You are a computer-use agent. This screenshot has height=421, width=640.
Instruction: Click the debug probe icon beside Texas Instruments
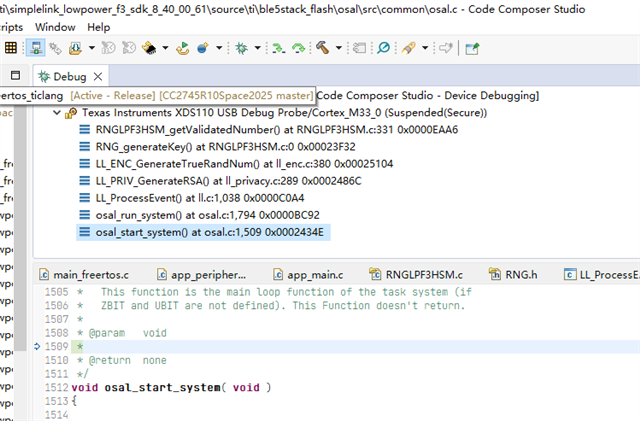tap(71, 113)
